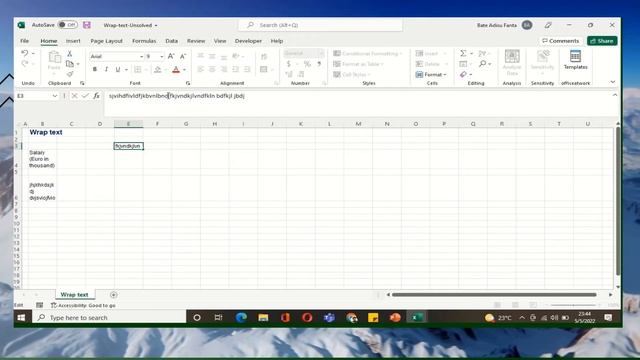Click Accessibility: Good to go status
Viewport: 640px width, 360px height.
[x=83, y=305]
